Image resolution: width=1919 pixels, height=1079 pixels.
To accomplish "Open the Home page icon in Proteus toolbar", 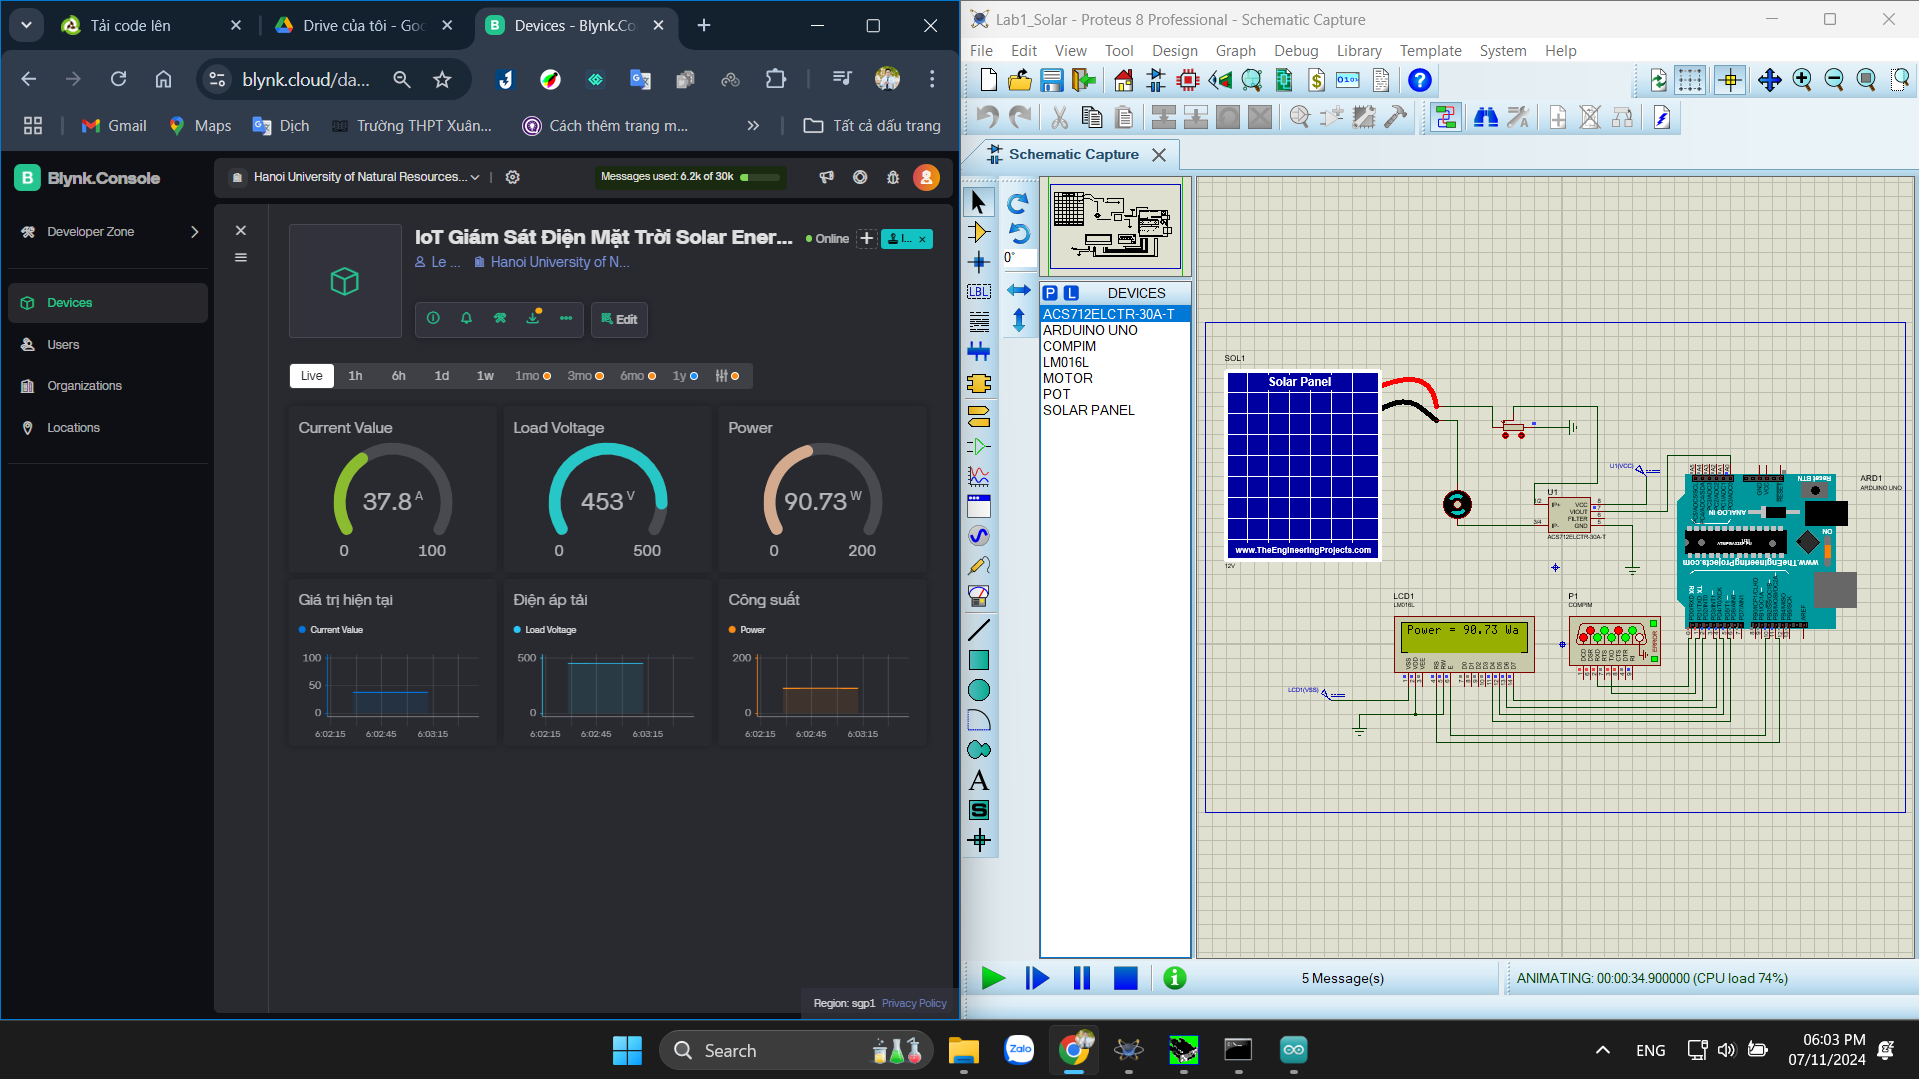I will [x=1123, y=80].
